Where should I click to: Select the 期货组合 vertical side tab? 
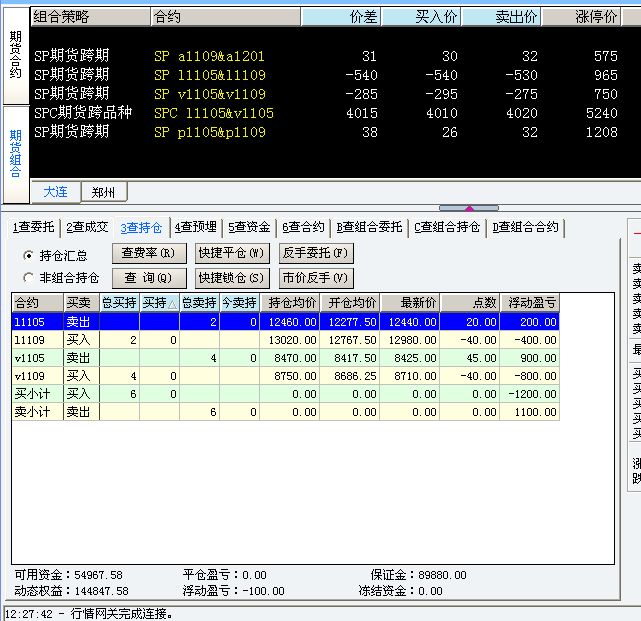pyautogui.click(x=16, y=154)
